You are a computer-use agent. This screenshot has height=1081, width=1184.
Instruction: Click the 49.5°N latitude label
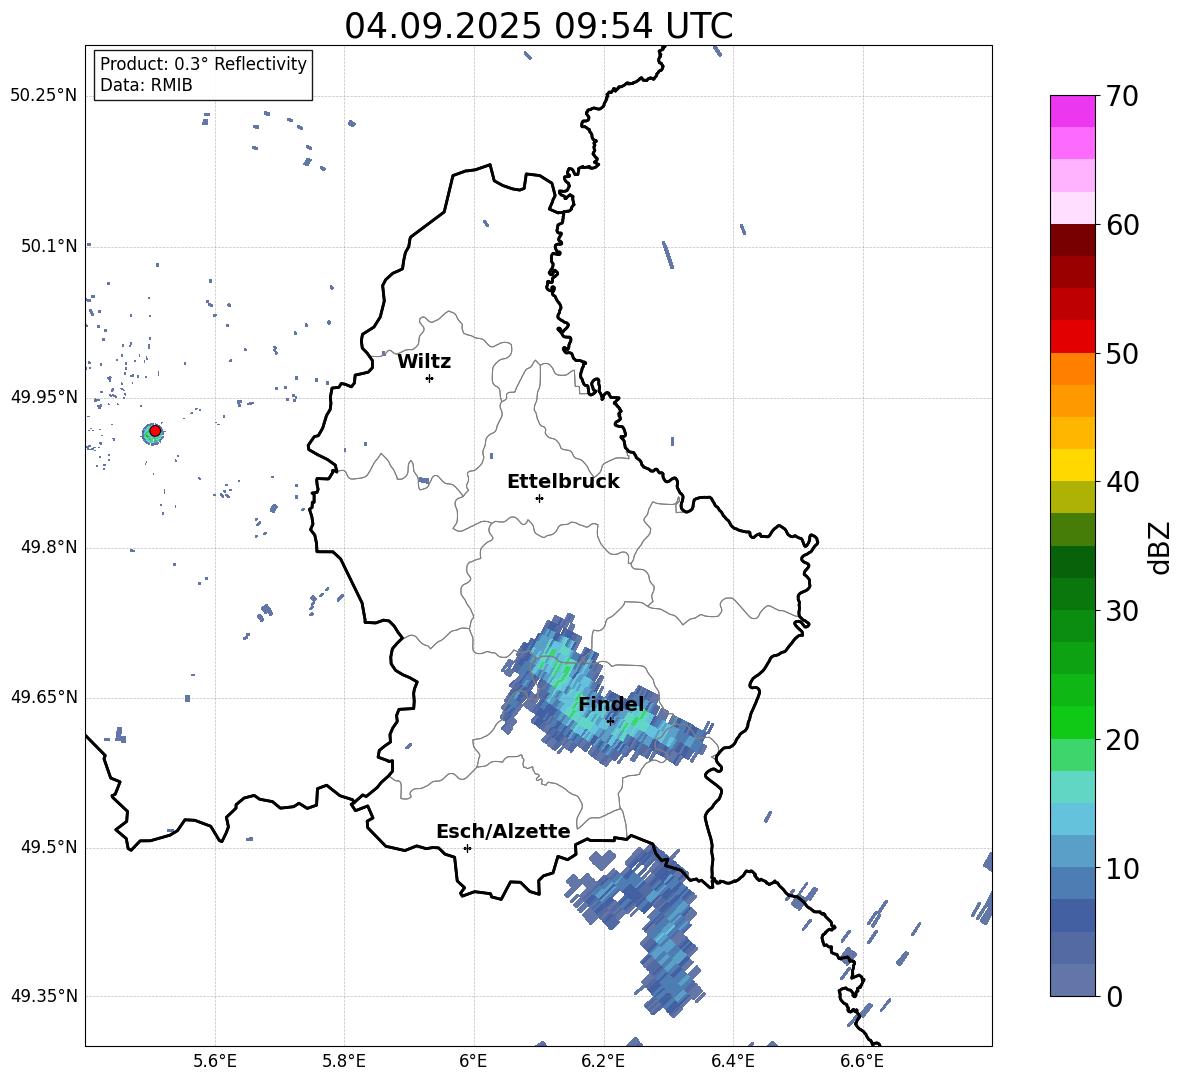[x=48, y=847]
